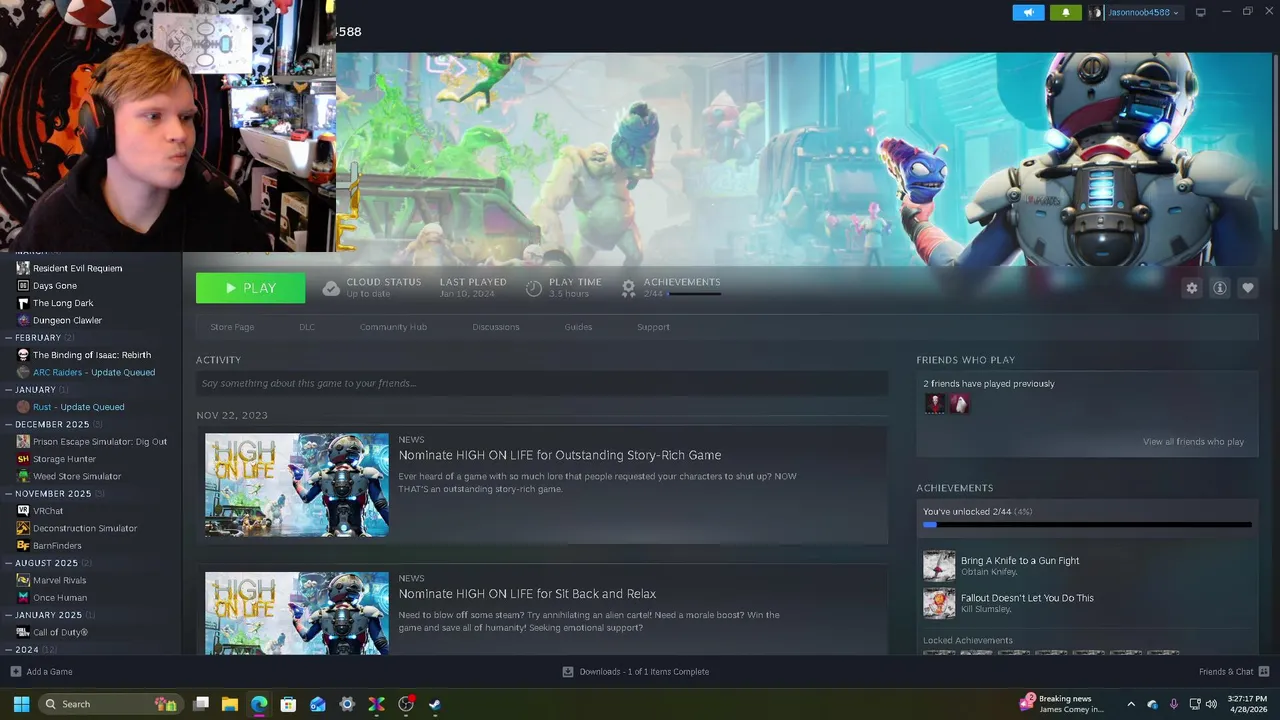Collapse the JANUARY 2025 group
This screenshot has height=720, width=1280.
coord(9,615)
